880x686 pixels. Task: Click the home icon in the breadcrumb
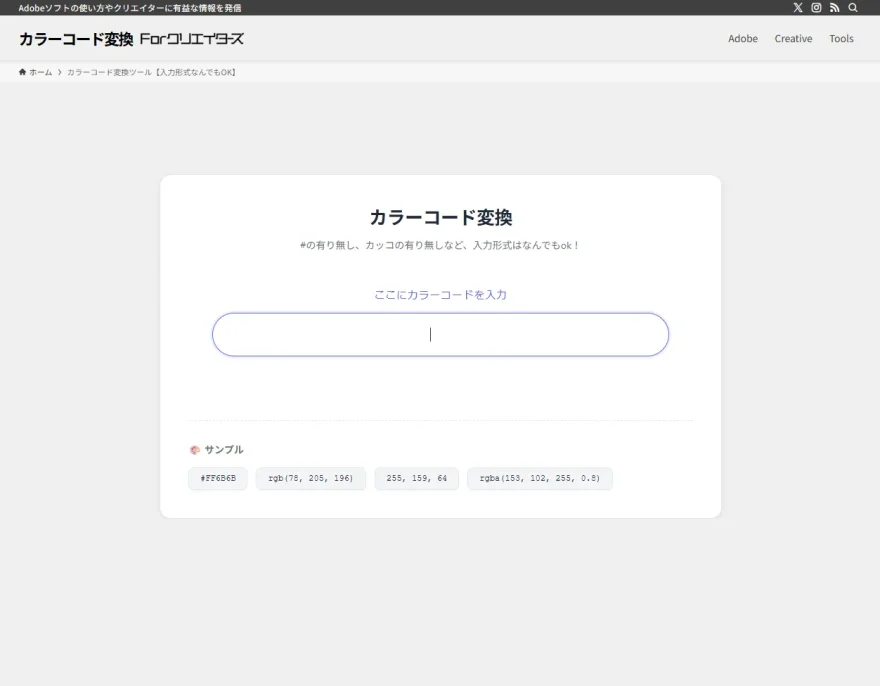pyautogui.click(x=22, y=71)
